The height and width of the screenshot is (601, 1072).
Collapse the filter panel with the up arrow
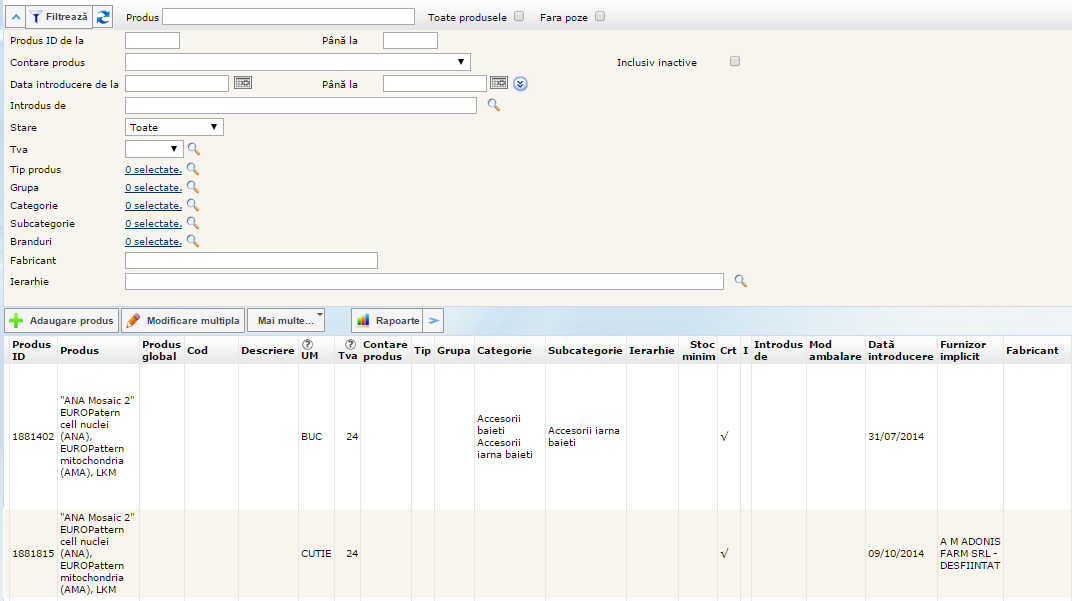(x=16, y=17)
